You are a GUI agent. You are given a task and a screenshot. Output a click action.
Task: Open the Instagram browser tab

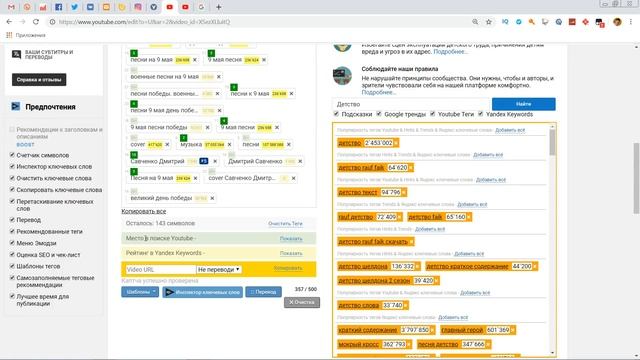click(x=138, y=7)
